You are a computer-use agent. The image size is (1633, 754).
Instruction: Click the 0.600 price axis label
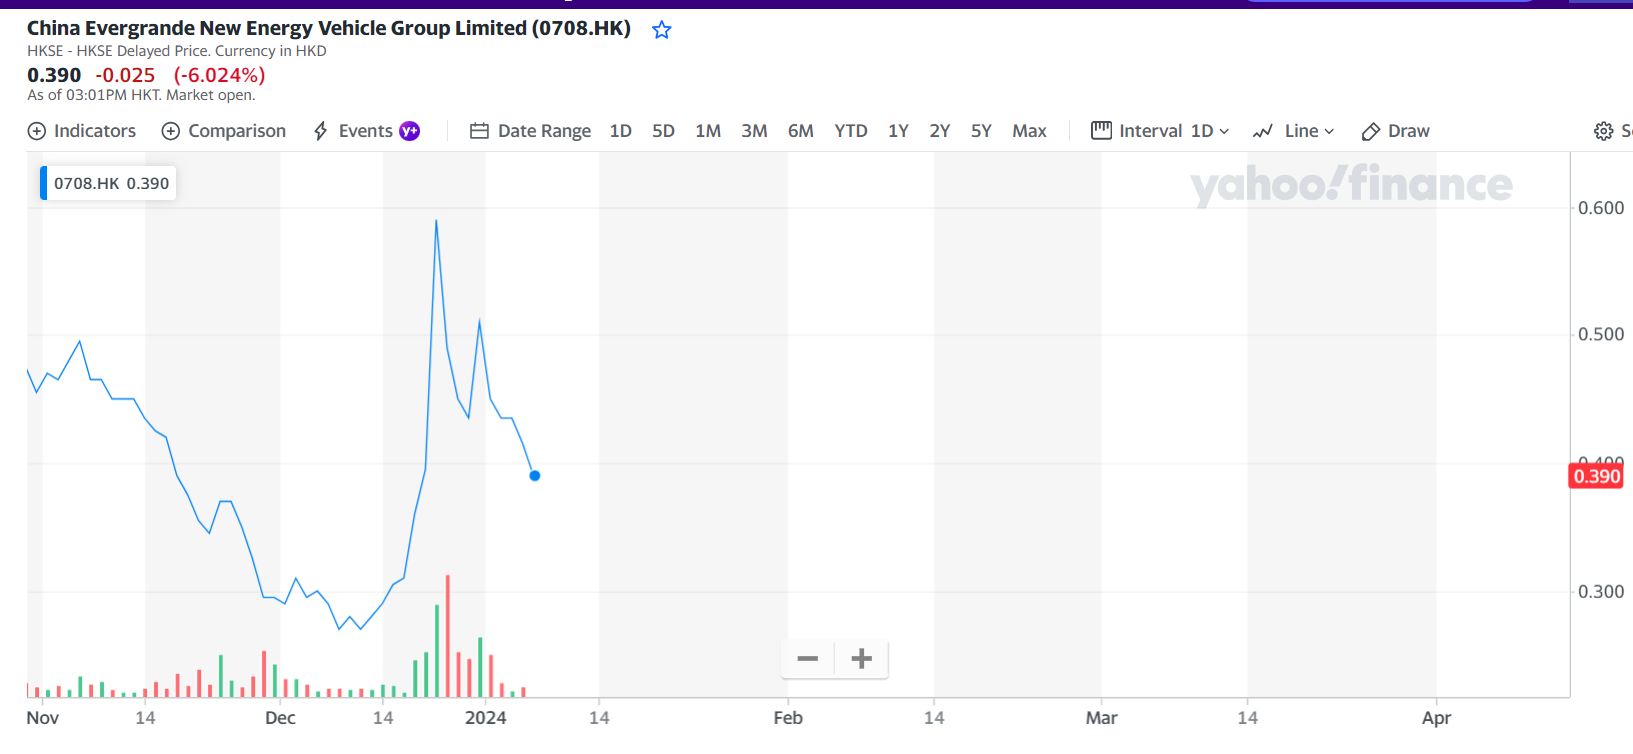[1601, 208]
